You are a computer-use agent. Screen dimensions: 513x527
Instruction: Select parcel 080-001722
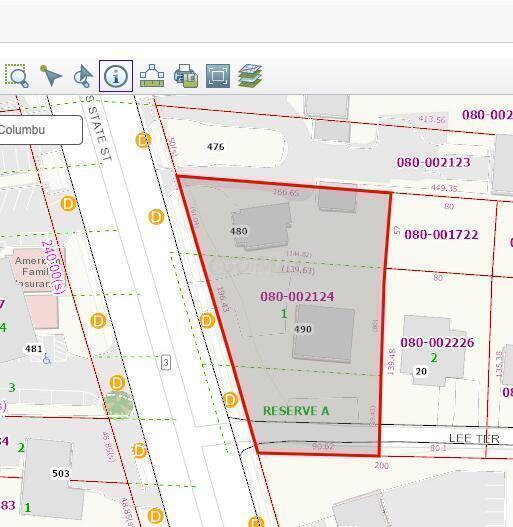tap(441, 235)
